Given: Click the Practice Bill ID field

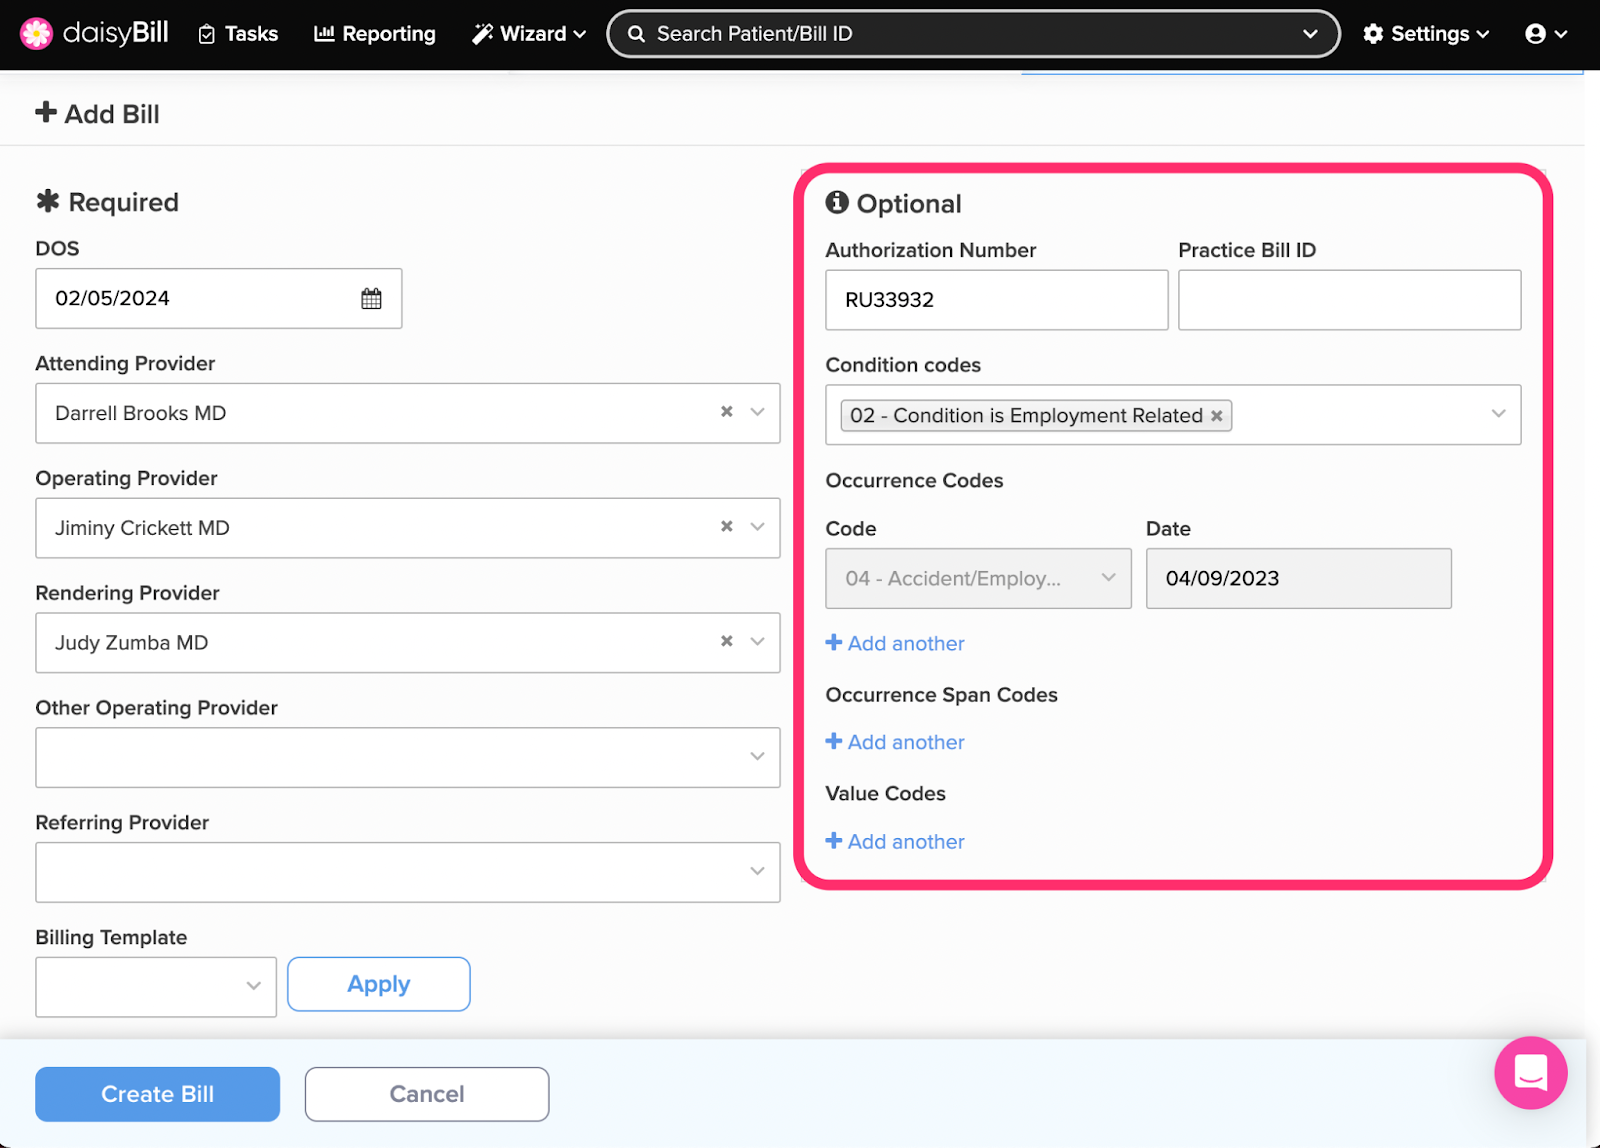Looking at the screenshot, I should tap(1350, 300).
